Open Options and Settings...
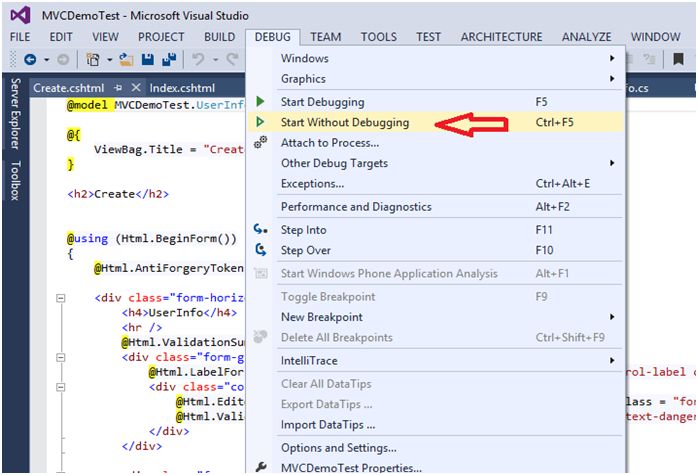The image size is (698, 475). pyautogui.click(x=435, y=447)
